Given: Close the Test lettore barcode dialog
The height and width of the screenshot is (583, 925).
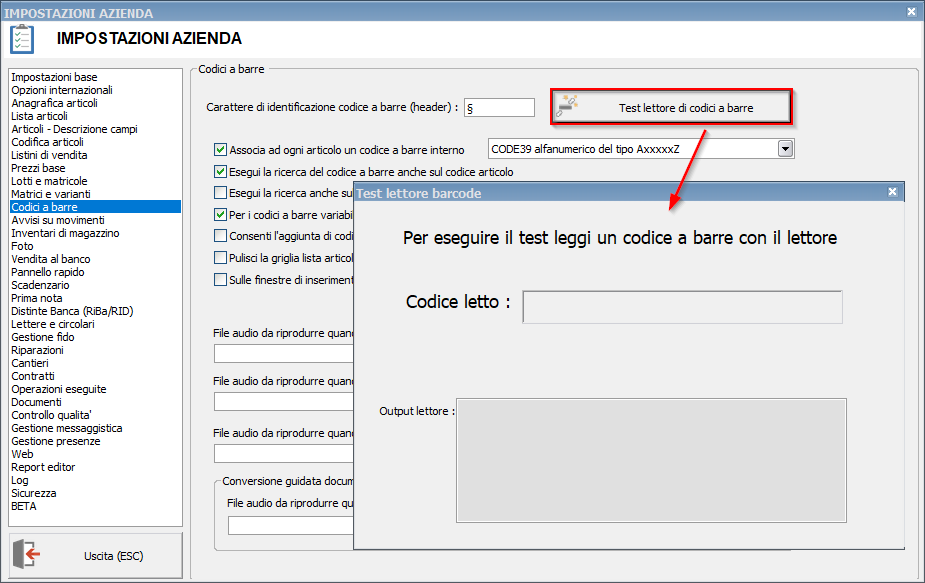Looking at the screenshot, I should point(892,192).
